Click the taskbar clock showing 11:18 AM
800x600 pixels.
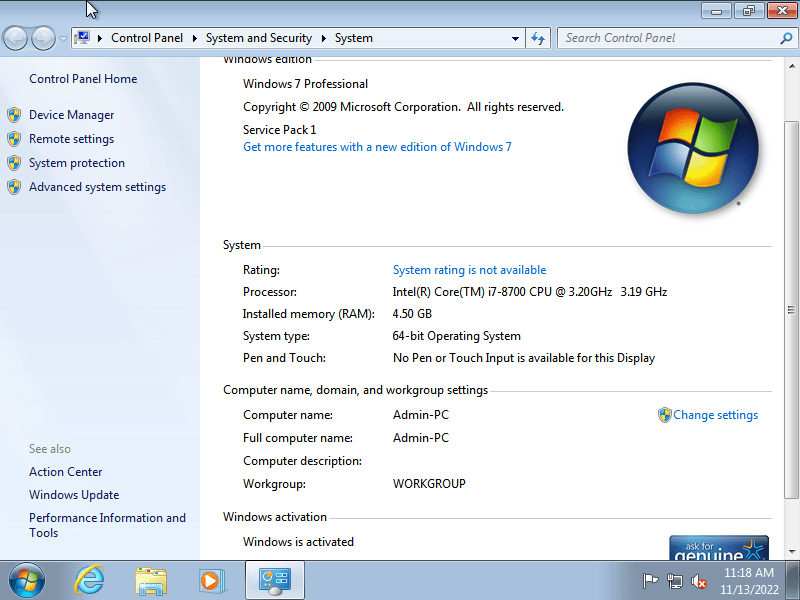749,581
